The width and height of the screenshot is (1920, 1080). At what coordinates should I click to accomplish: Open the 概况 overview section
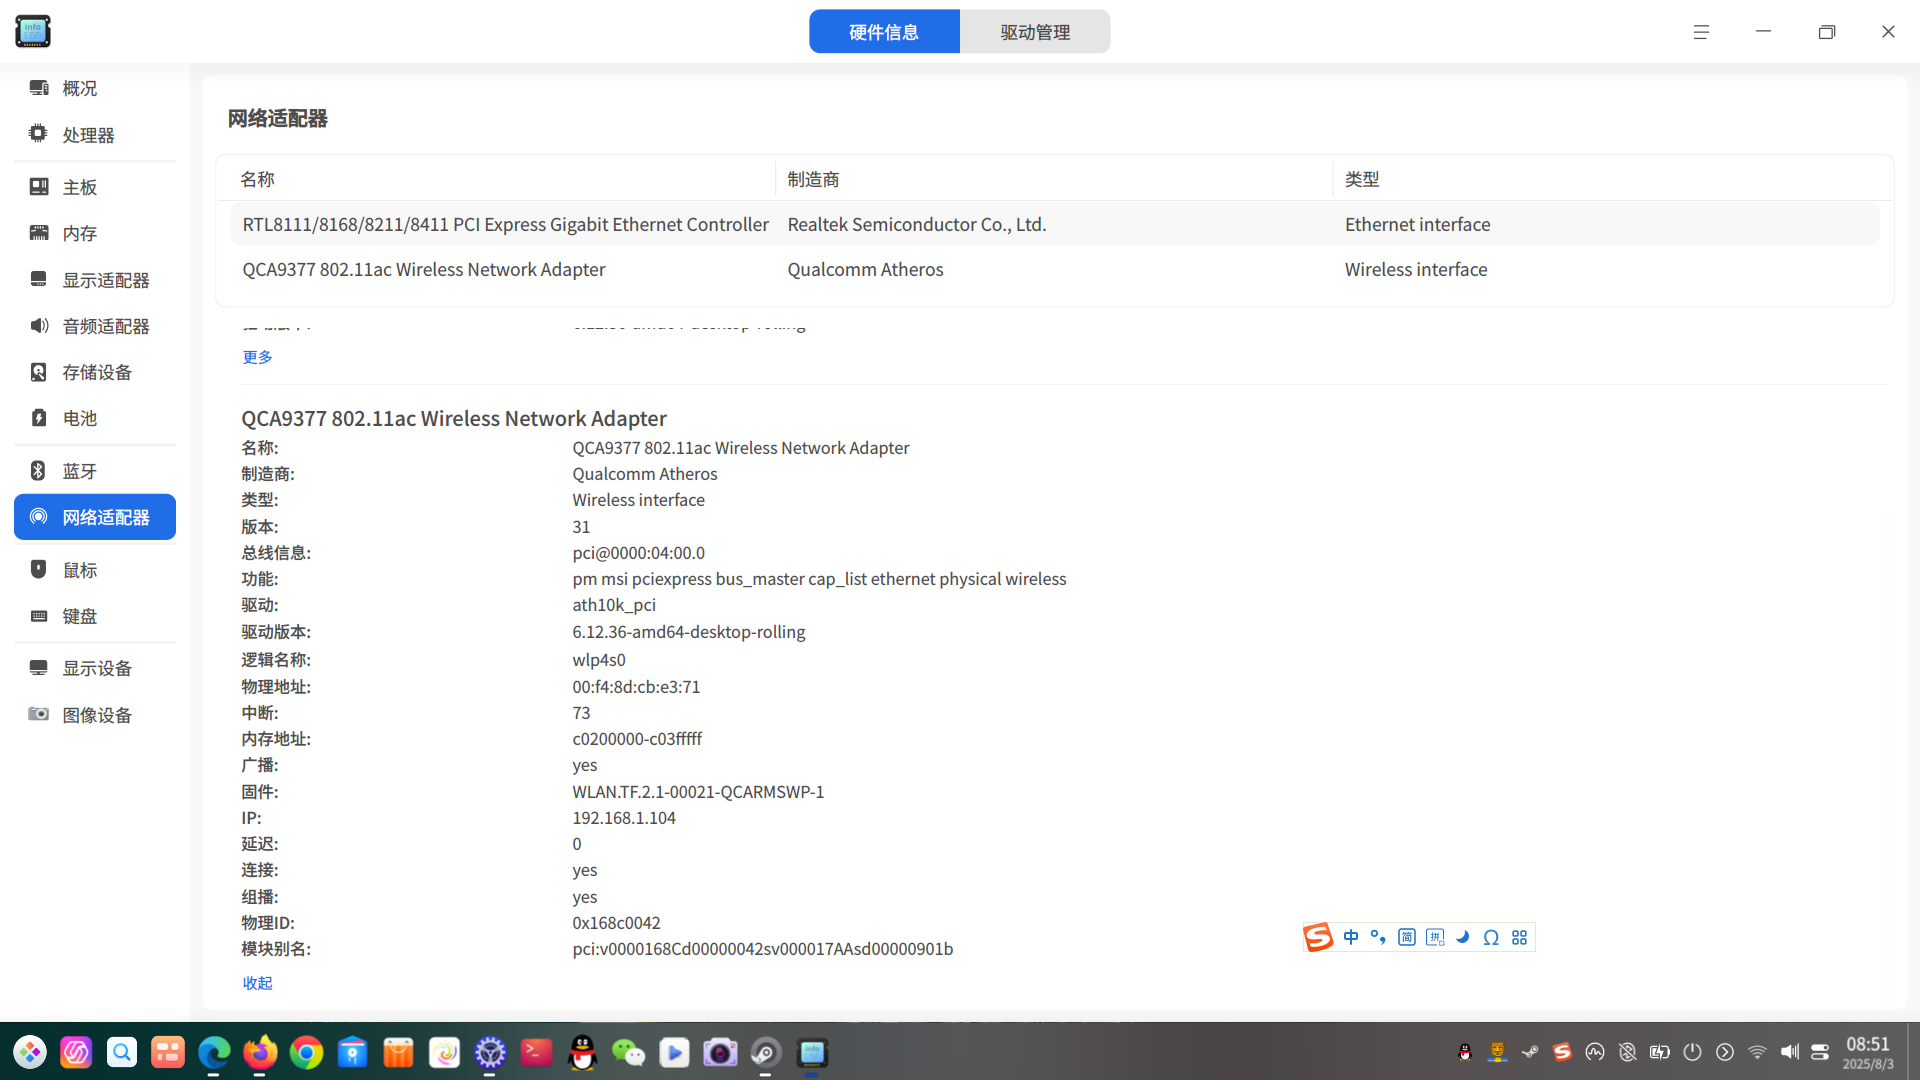point(95,88)
